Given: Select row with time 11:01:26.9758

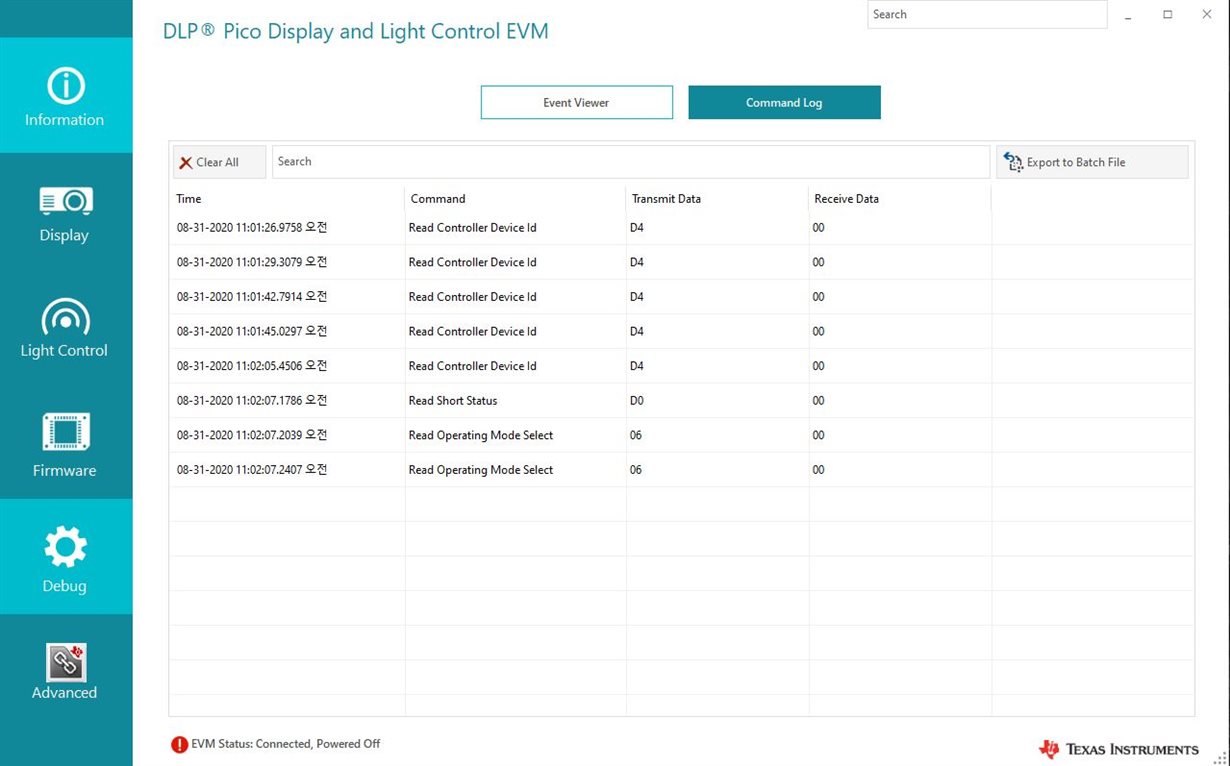Looking at the screenshot, I should (x=681, y=228).
